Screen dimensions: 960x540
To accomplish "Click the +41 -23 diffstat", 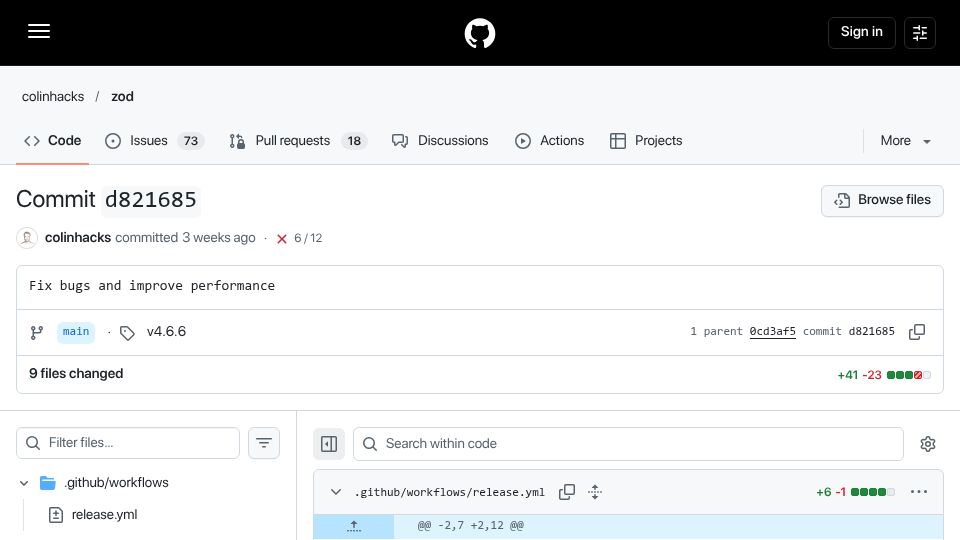I will pyautogui.click(x=883, y=375).
